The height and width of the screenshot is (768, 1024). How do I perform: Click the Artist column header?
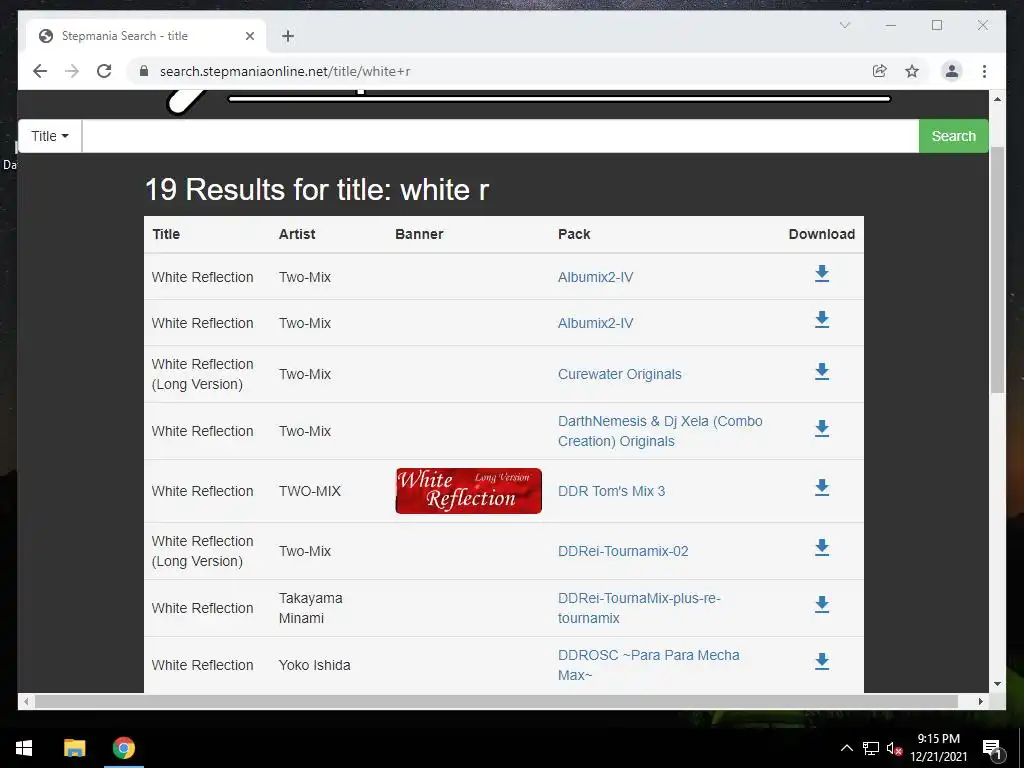(x=296, y=234)
